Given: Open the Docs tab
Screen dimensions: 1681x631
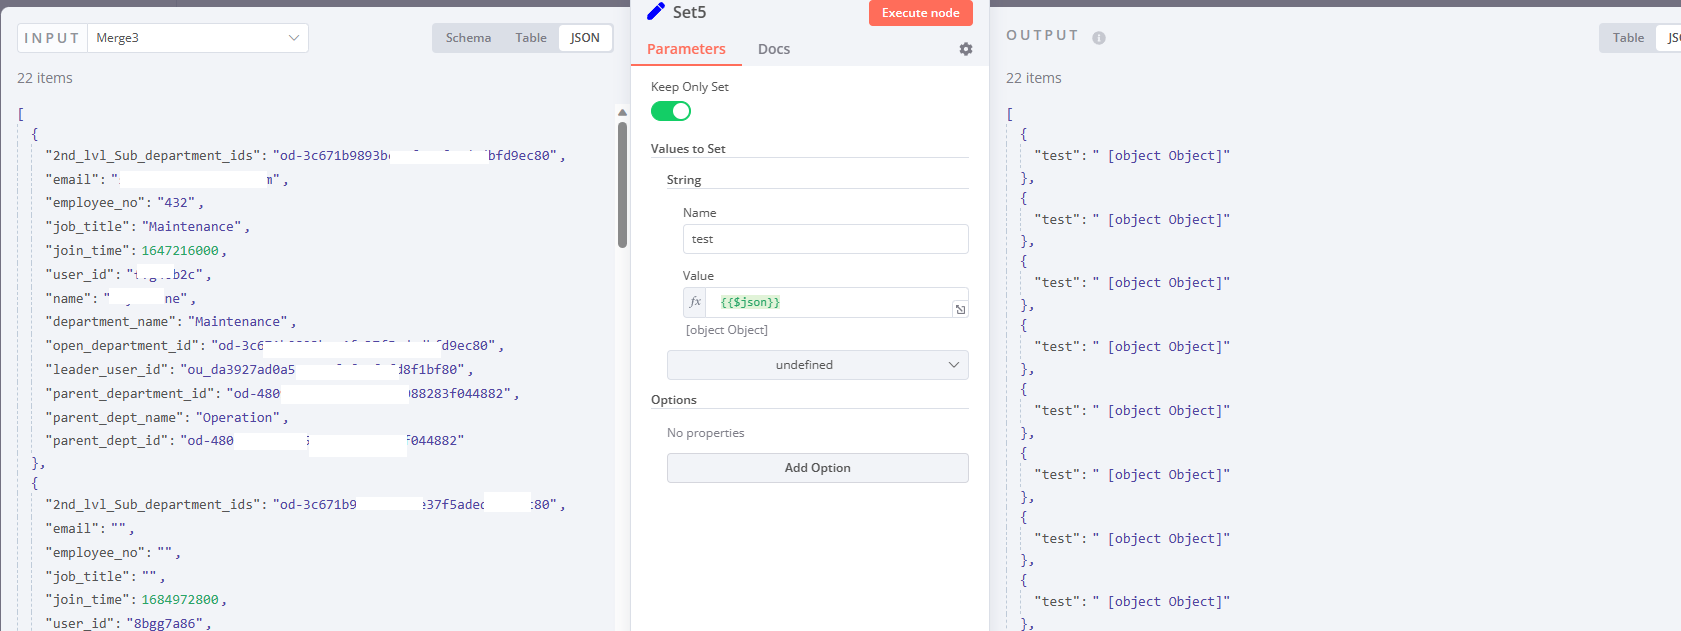Looking at the screenshot, I should [774, 49].
